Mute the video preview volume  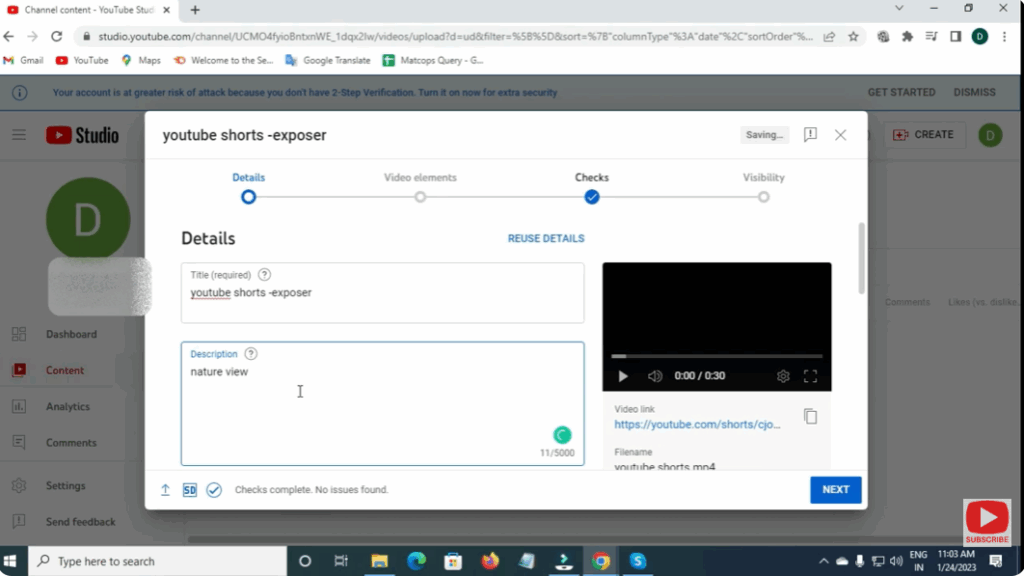pyautogui.click(x=655, y=376)
